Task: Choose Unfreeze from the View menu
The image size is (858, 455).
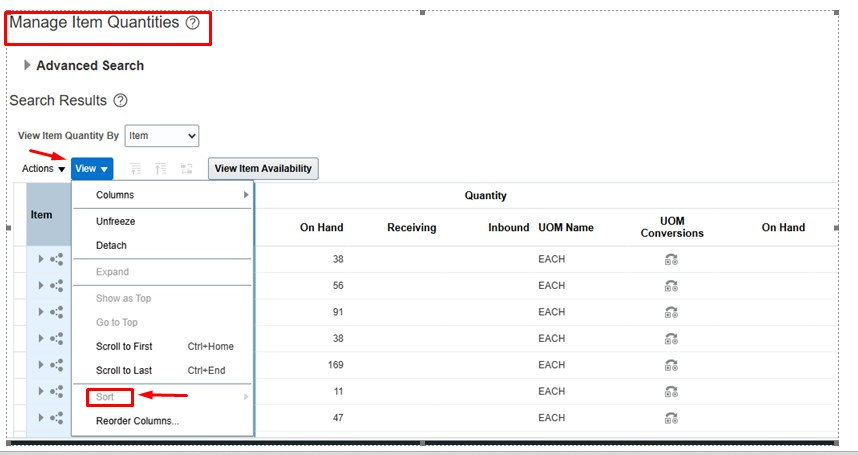Action: pyautogui.click(x=163, y=221)
